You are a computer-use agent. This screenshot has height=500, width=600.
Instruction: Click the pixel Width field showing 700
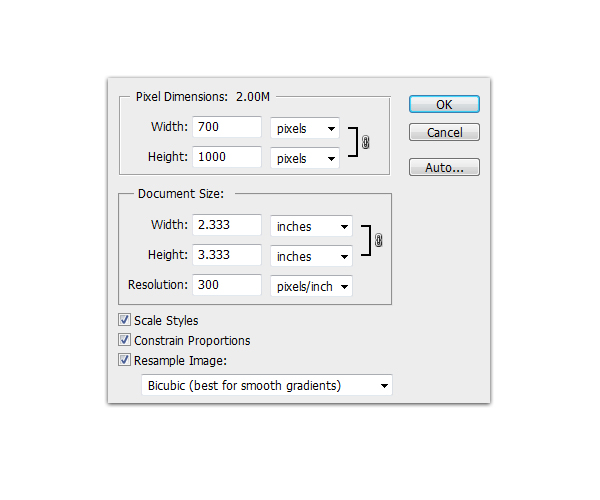tap(227, 128)
